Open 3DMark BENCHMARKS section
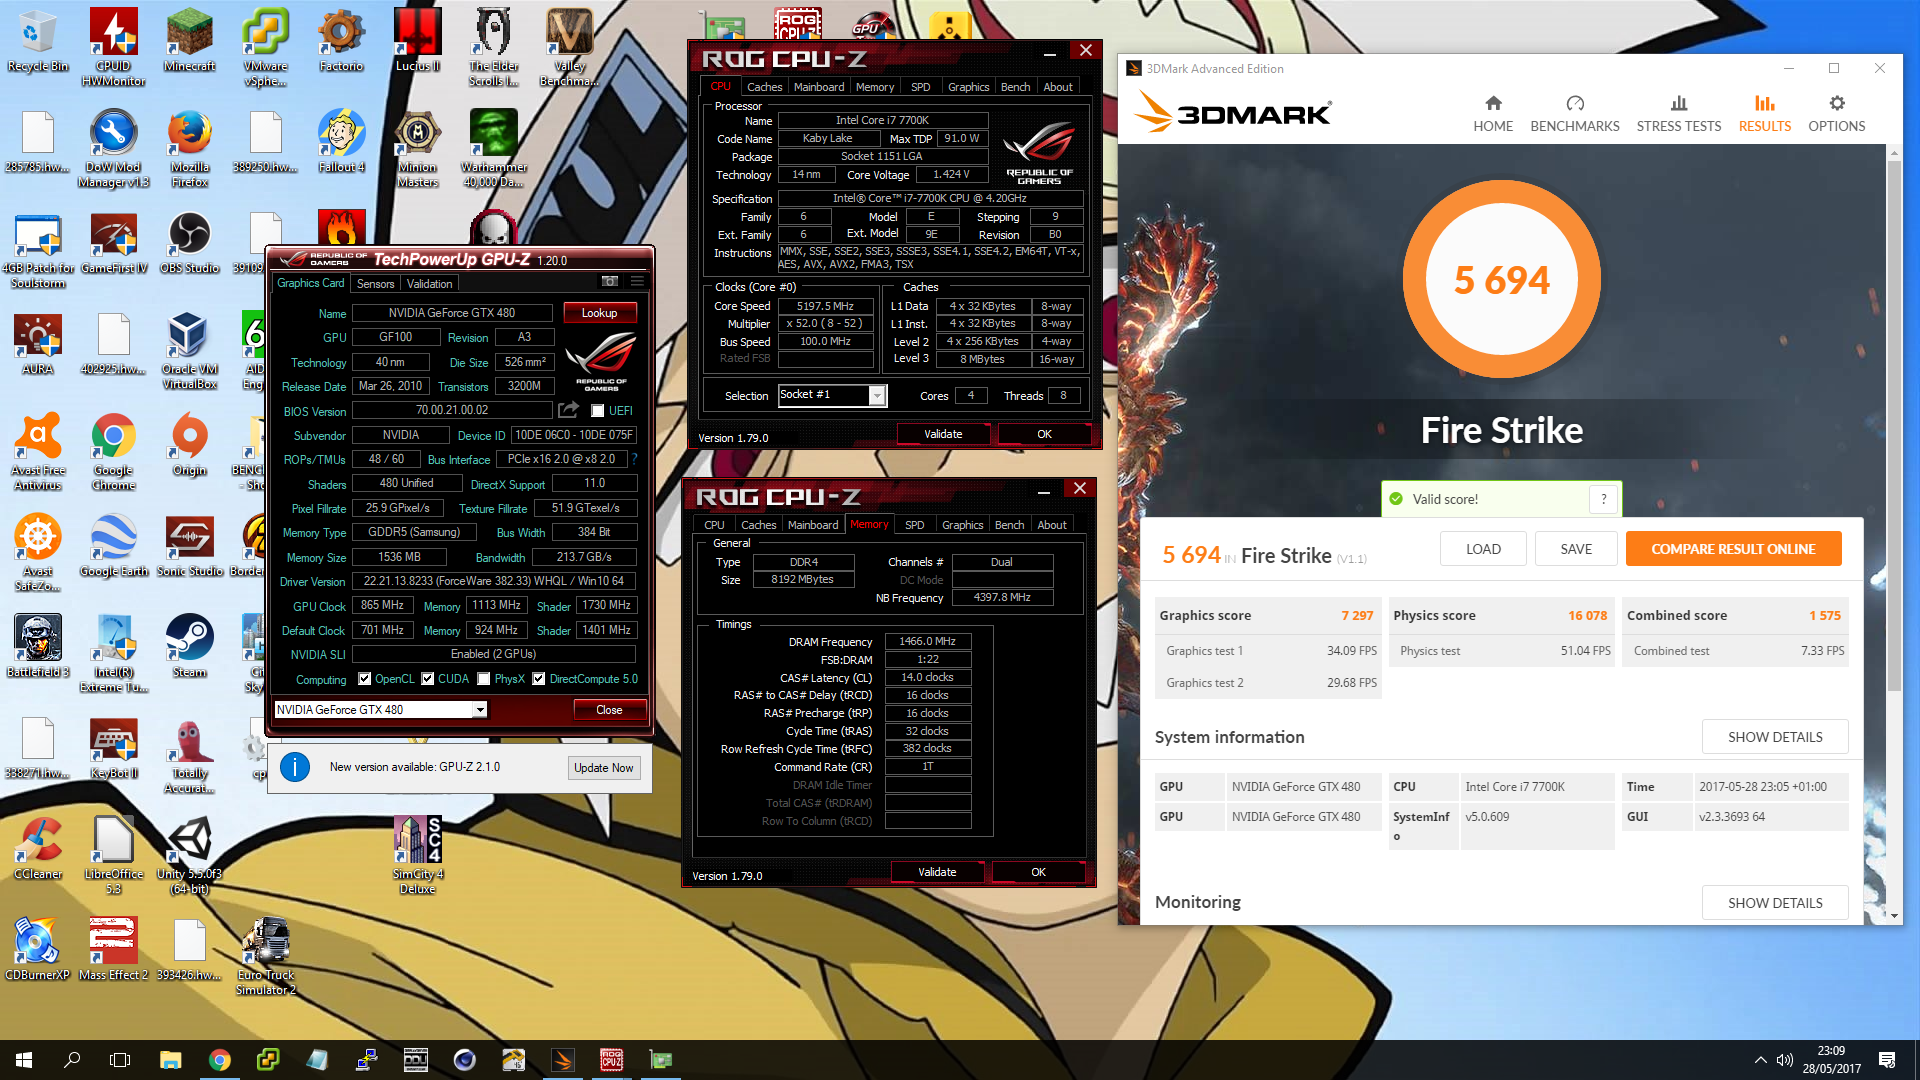This screenshot has width=1920, height=1080. pos(1575,113)
